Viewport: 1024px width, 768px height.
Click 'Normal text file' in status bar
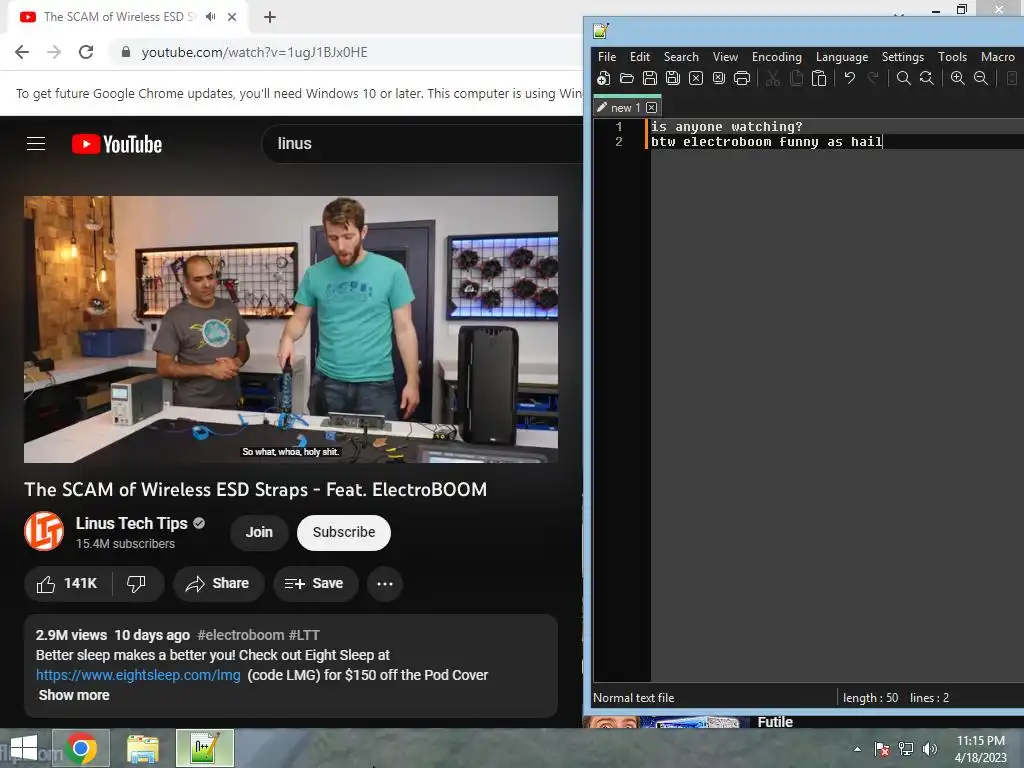(633, 697)
